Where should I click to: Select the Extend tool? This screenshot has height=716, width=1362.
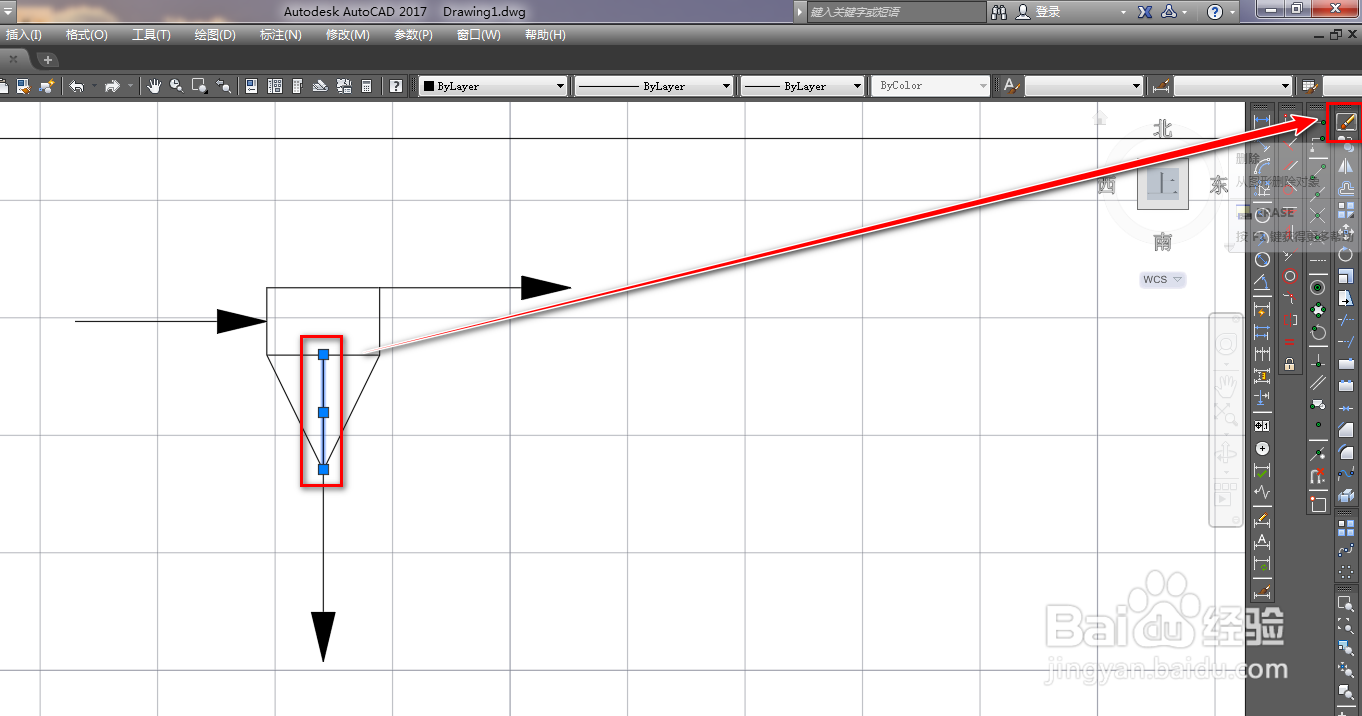tap(1346, 341)
